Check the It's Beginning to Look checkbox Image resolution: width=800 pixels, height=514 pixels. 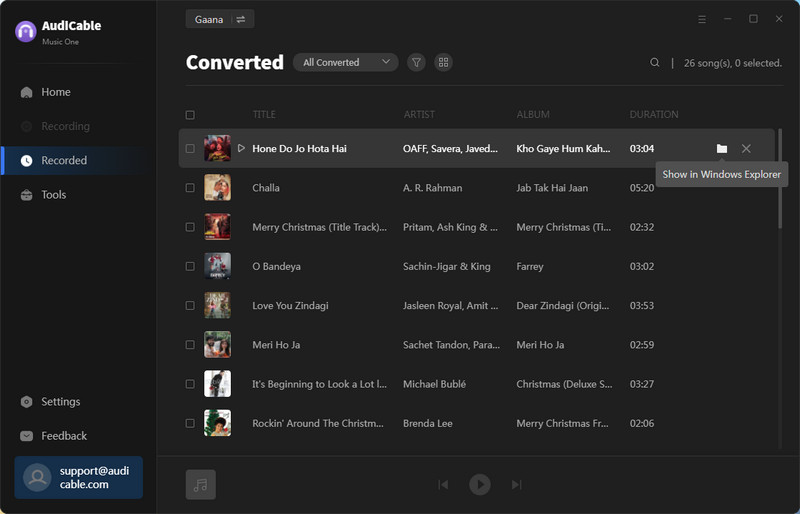pos(190,384)
